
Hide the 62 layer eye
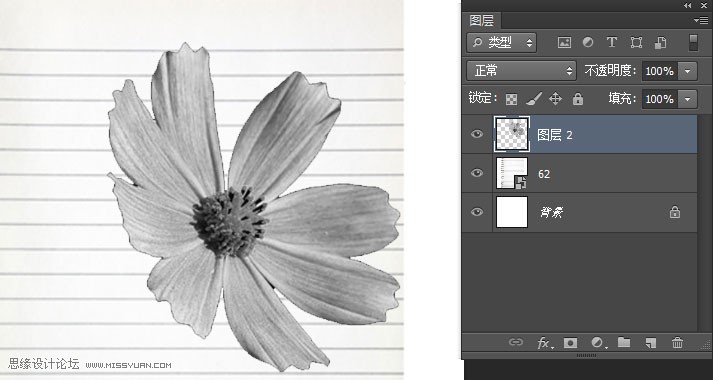477,173
